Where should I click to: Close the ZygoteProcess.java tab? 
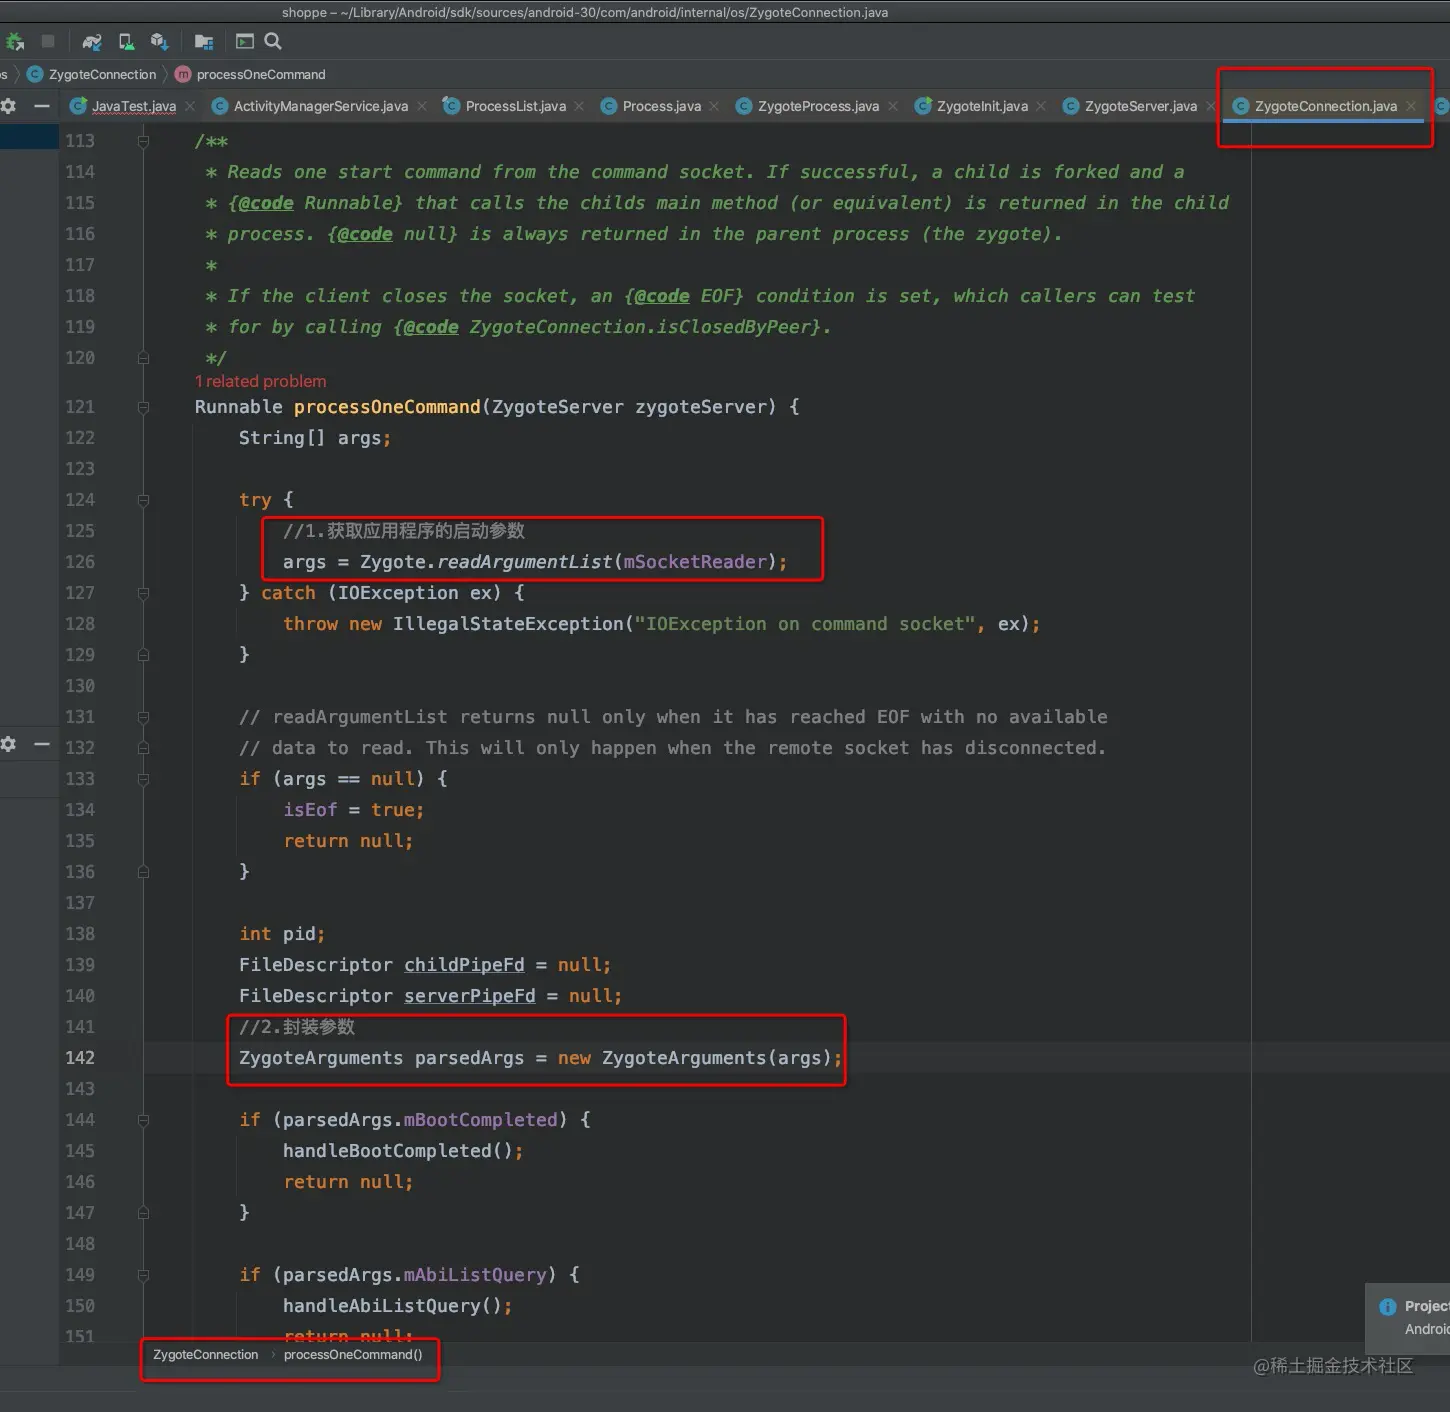893,106
